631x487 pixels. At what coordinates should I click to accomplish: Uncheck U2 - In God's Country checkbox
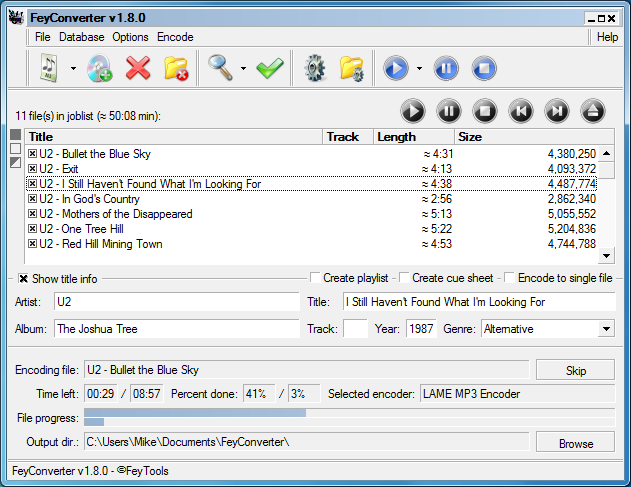[x=33, y=198]
